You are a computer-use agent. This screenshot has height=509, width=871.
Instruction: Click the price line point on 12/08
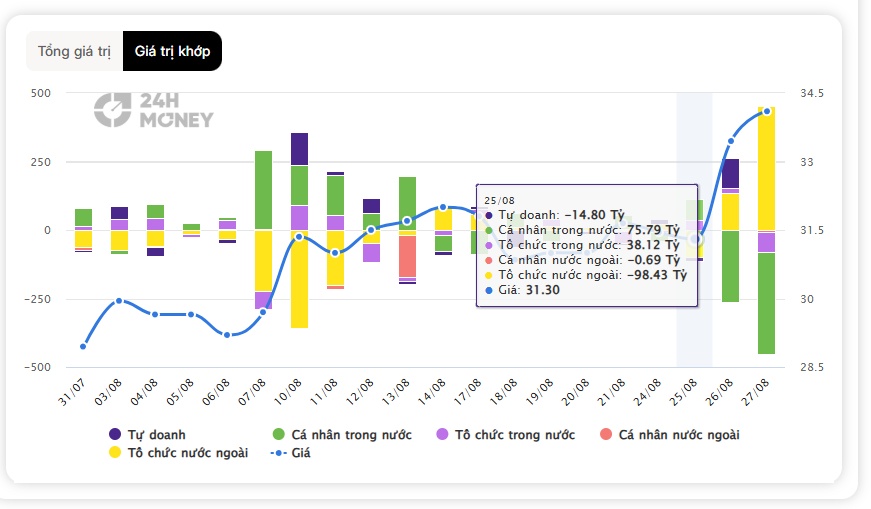[x=371, y=229]
